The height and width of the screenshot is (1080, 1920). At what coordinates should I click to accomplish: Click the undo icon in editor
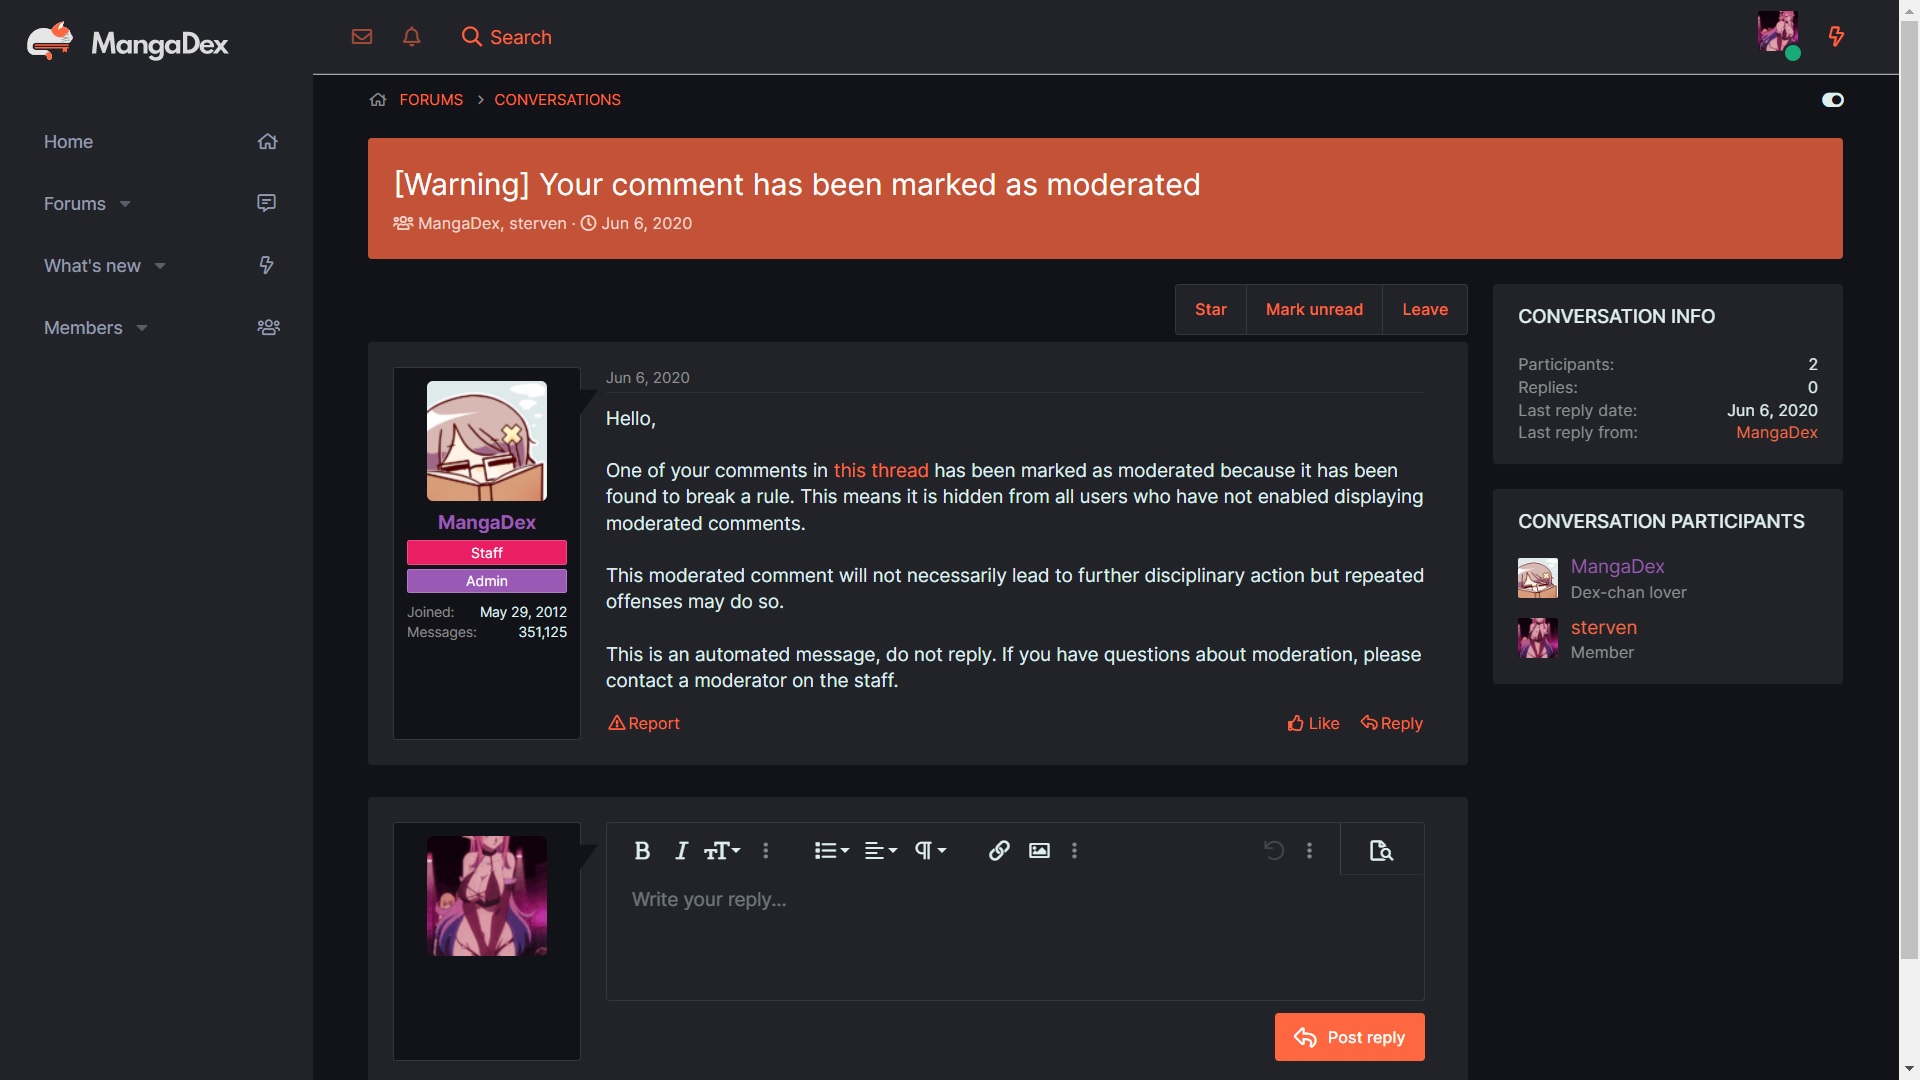(1273, 851)
